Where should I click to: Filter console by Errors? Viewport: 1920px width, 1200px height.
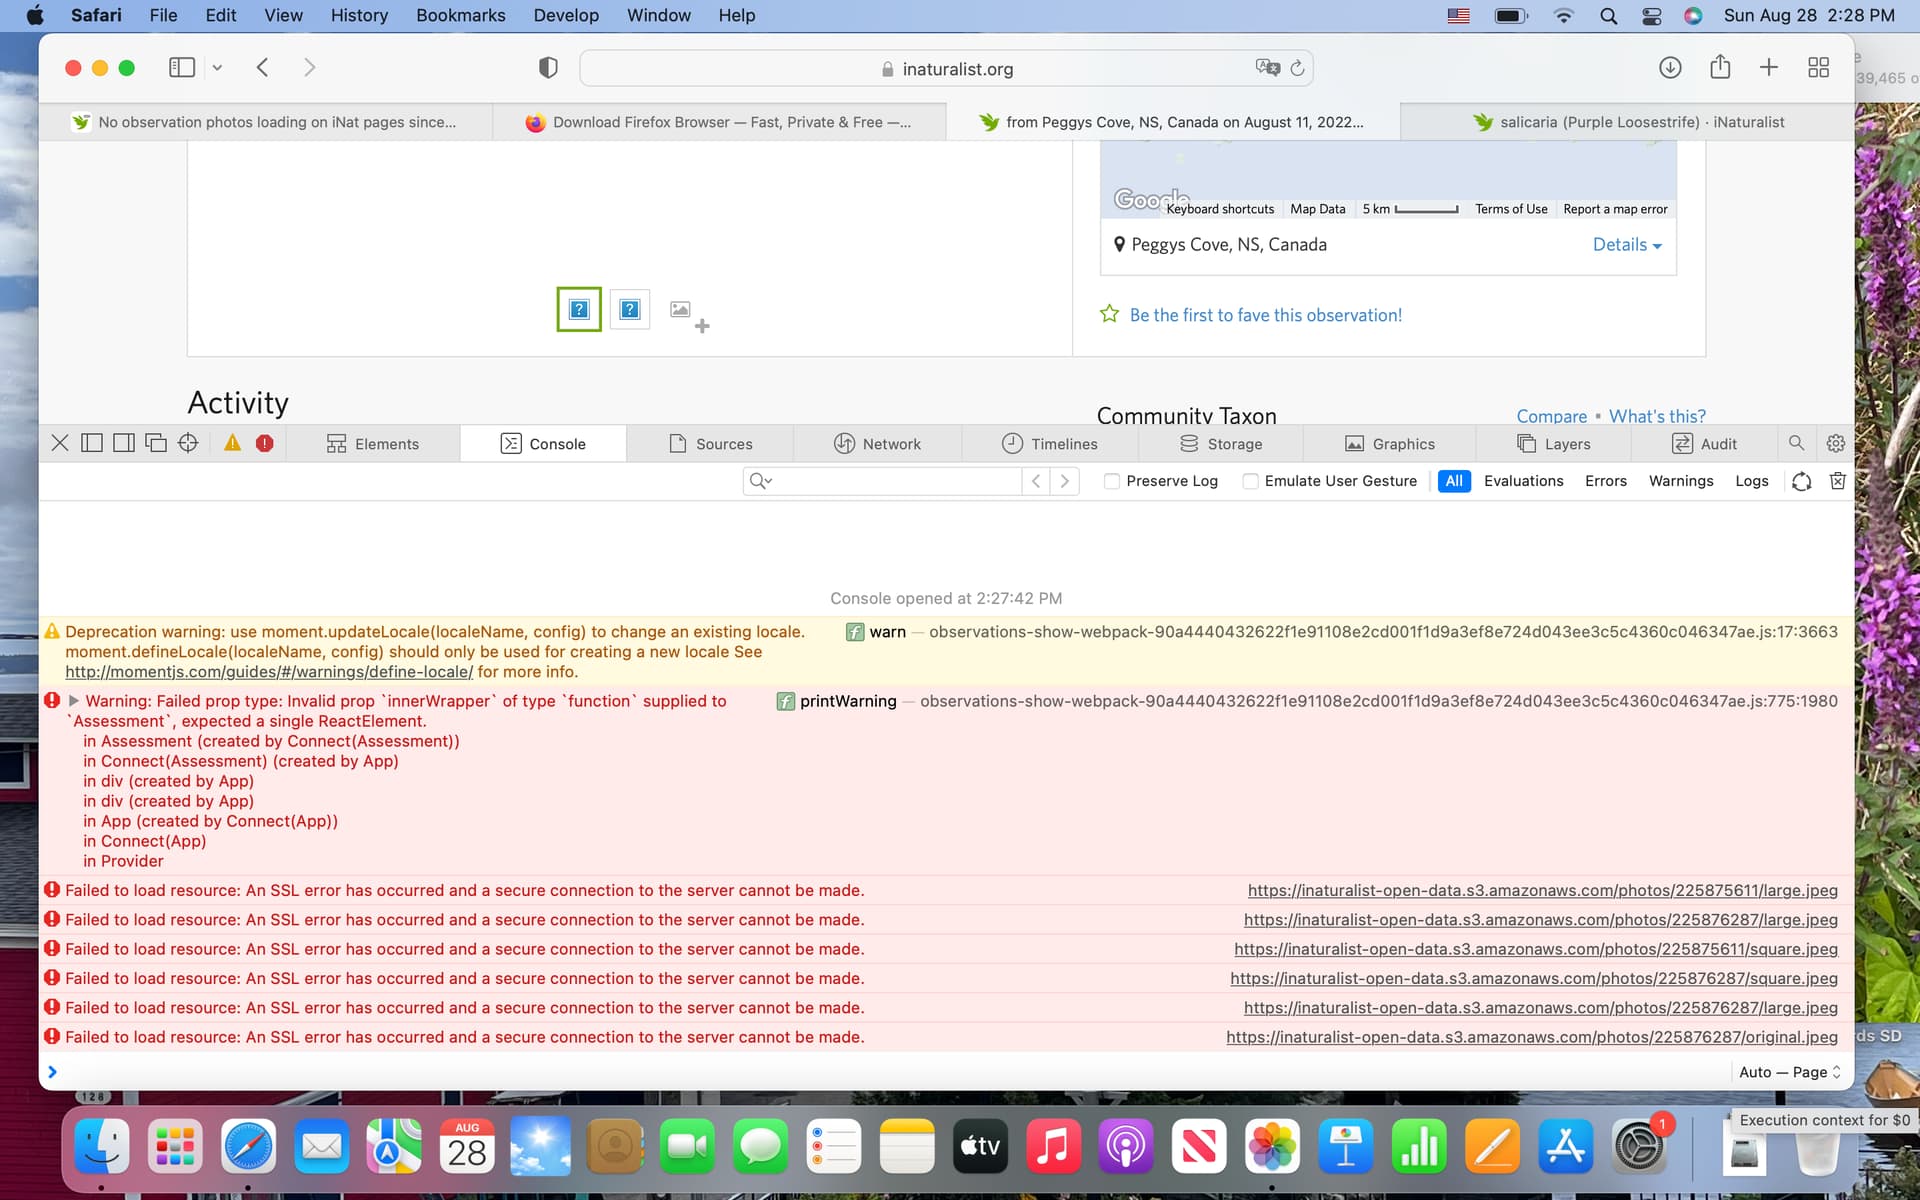tap(1606, 481)
